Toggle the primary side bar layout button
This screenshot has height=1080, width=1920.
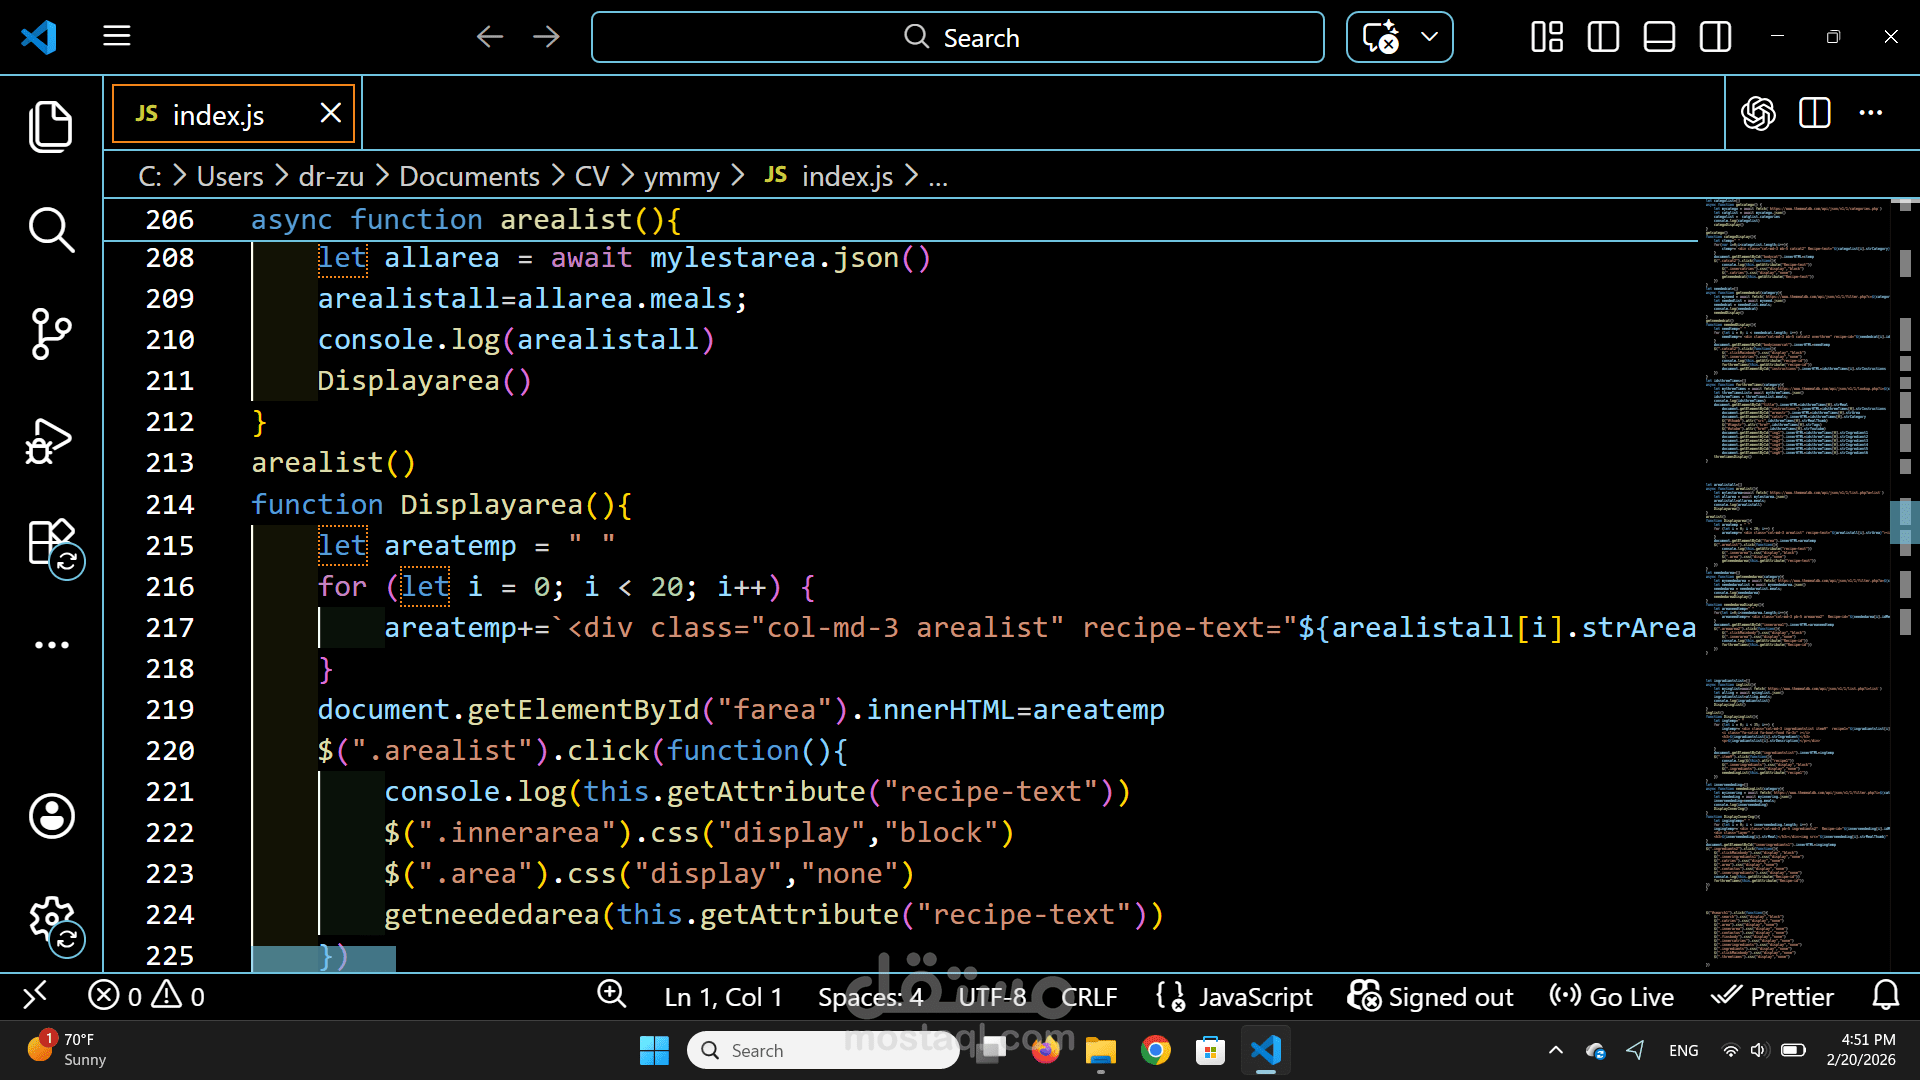pos(1603,38)
